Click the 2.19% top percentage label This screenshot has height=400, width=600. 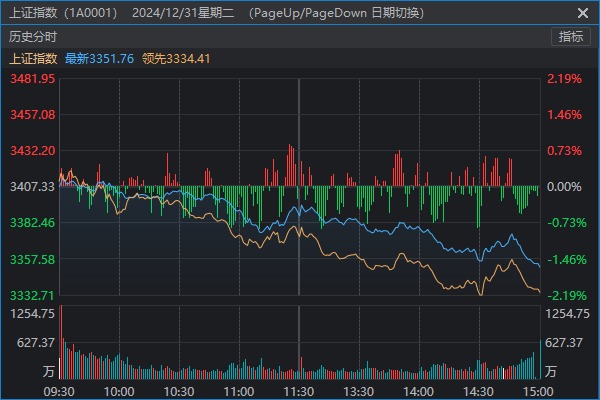[565, 79]
